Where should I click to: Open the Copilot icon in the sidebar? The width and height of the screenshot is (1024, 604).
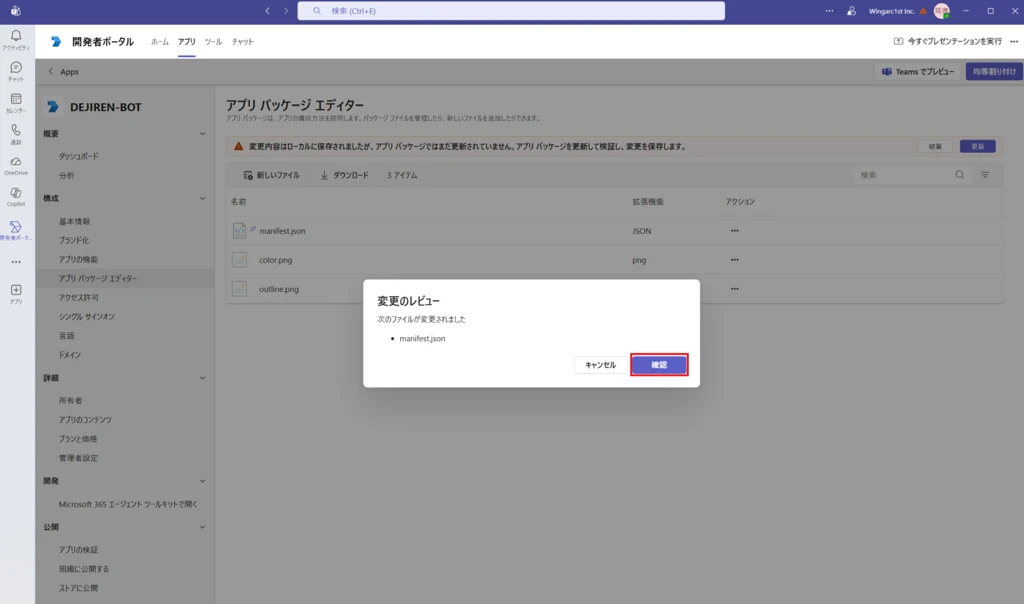point(16,194)
